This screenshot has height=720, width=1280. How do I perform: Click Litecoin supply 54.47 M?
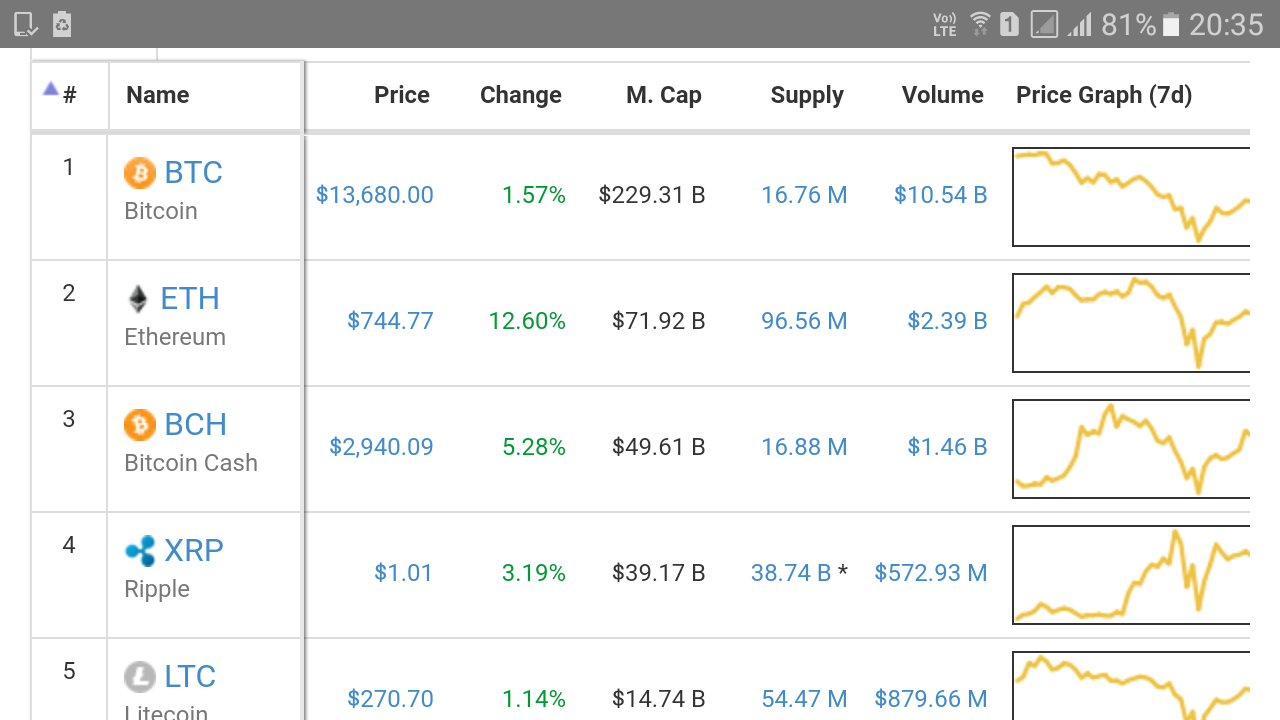pyautogui.click(x=804, y=699)
